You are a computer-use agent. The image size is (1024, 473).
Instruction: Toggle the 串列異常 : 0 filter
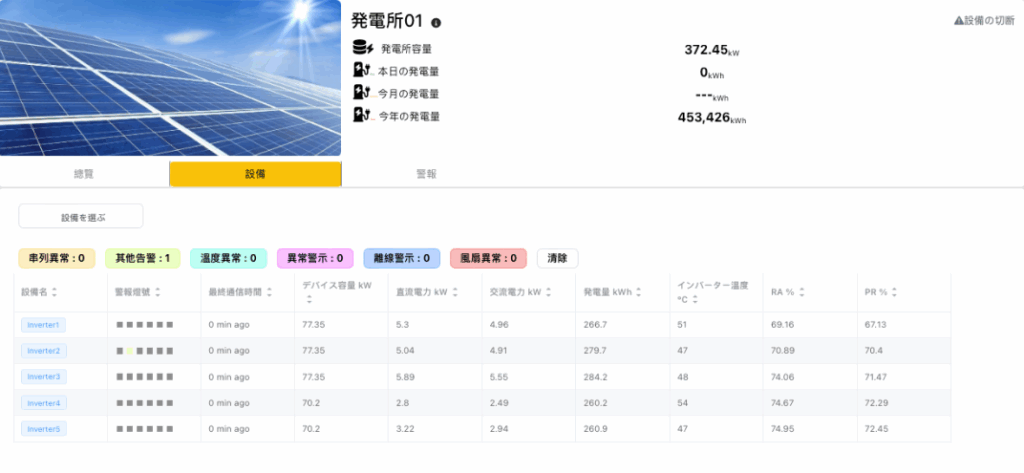click(x=57, y=258)
